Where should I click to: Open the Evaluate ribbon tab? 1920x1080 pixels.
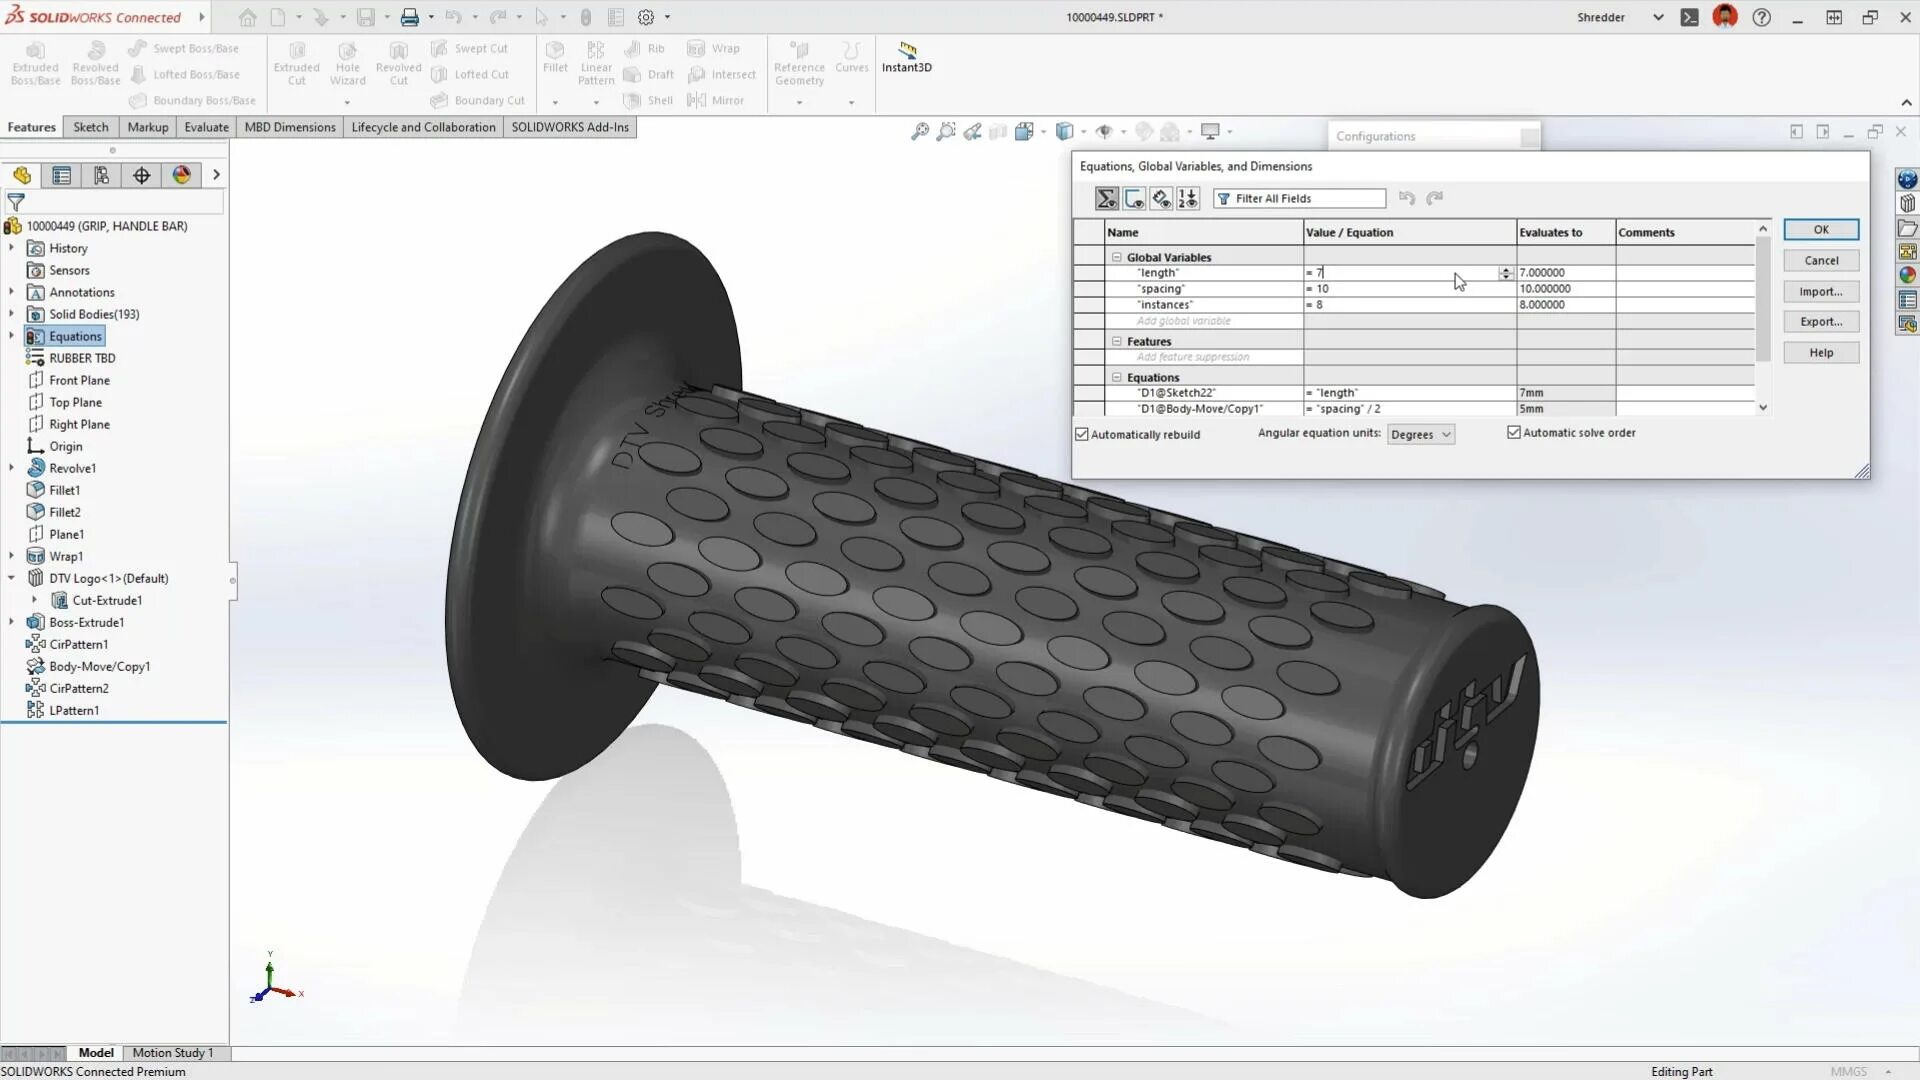[206, 127]
